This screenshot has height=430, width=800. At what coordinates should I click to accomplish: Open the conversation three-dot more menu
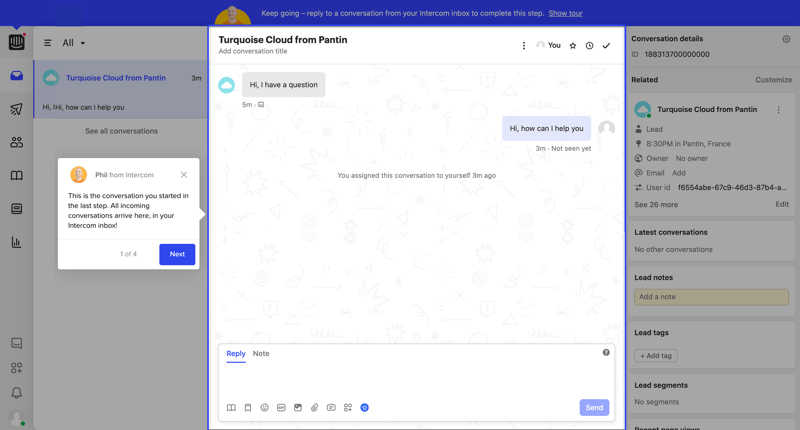tap(523, 45)
